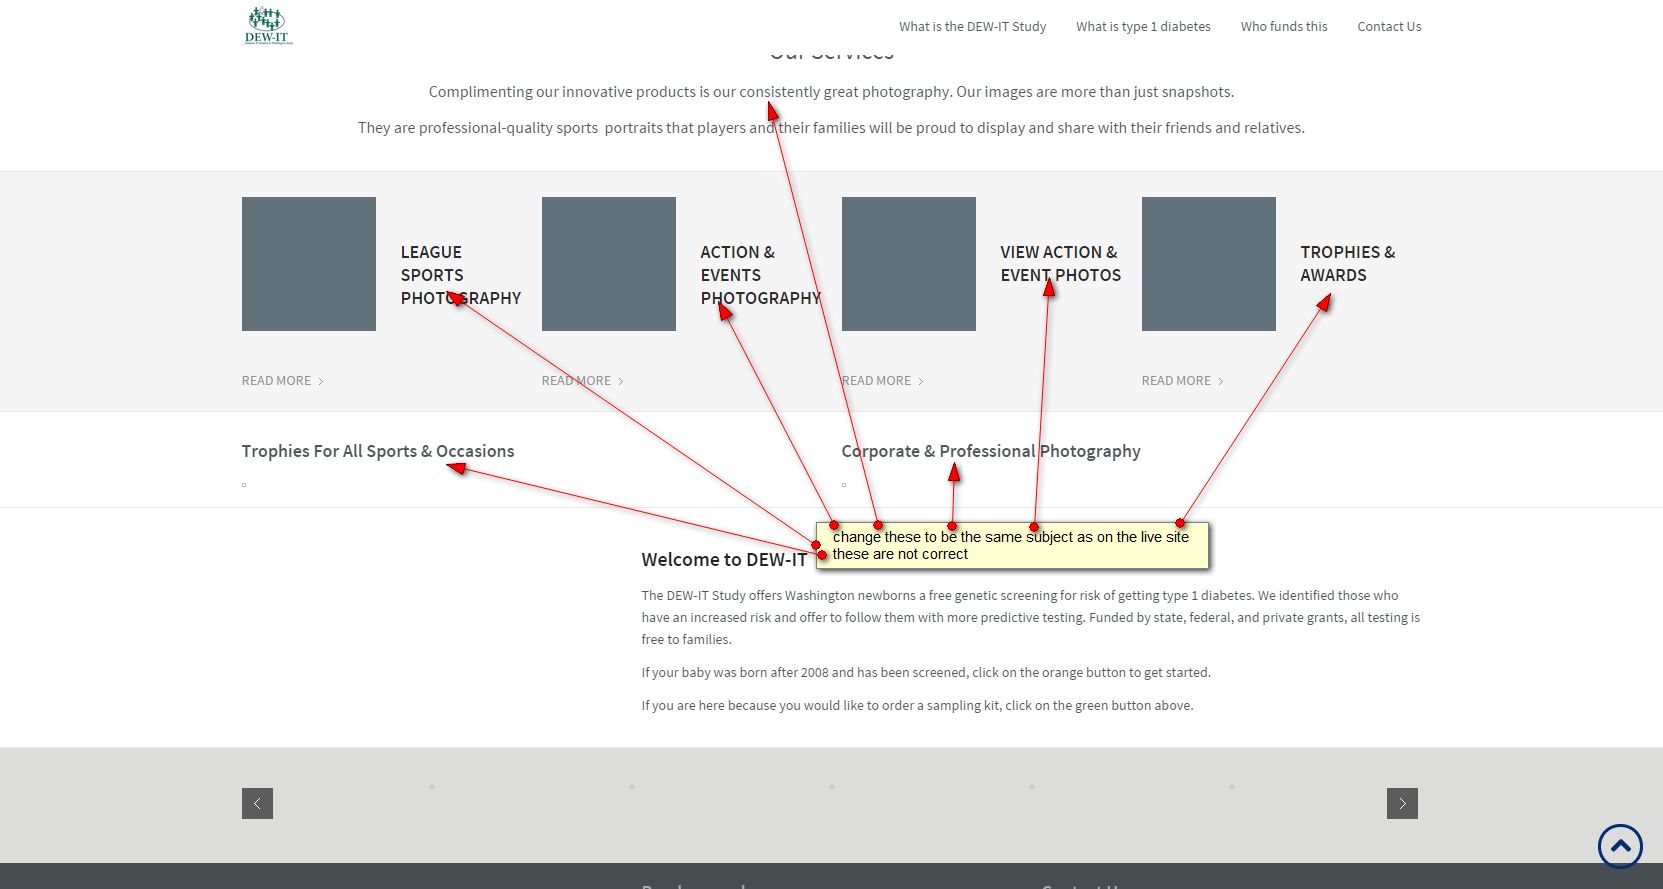The image size is (1663, 889).
Task: Click the carousel next arrow
Action: click(x=1401, y=803)
